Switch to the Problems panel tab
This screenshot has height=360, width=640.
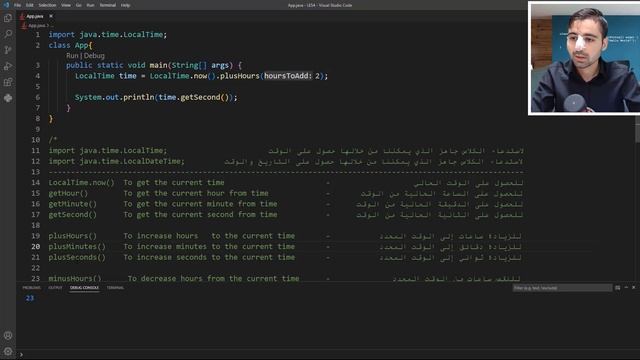[31, 288]
